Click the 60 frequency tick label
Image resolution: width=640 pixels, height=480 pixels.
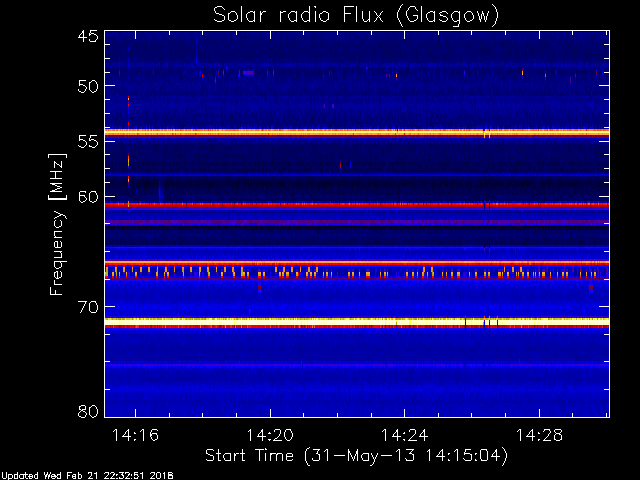88,197
